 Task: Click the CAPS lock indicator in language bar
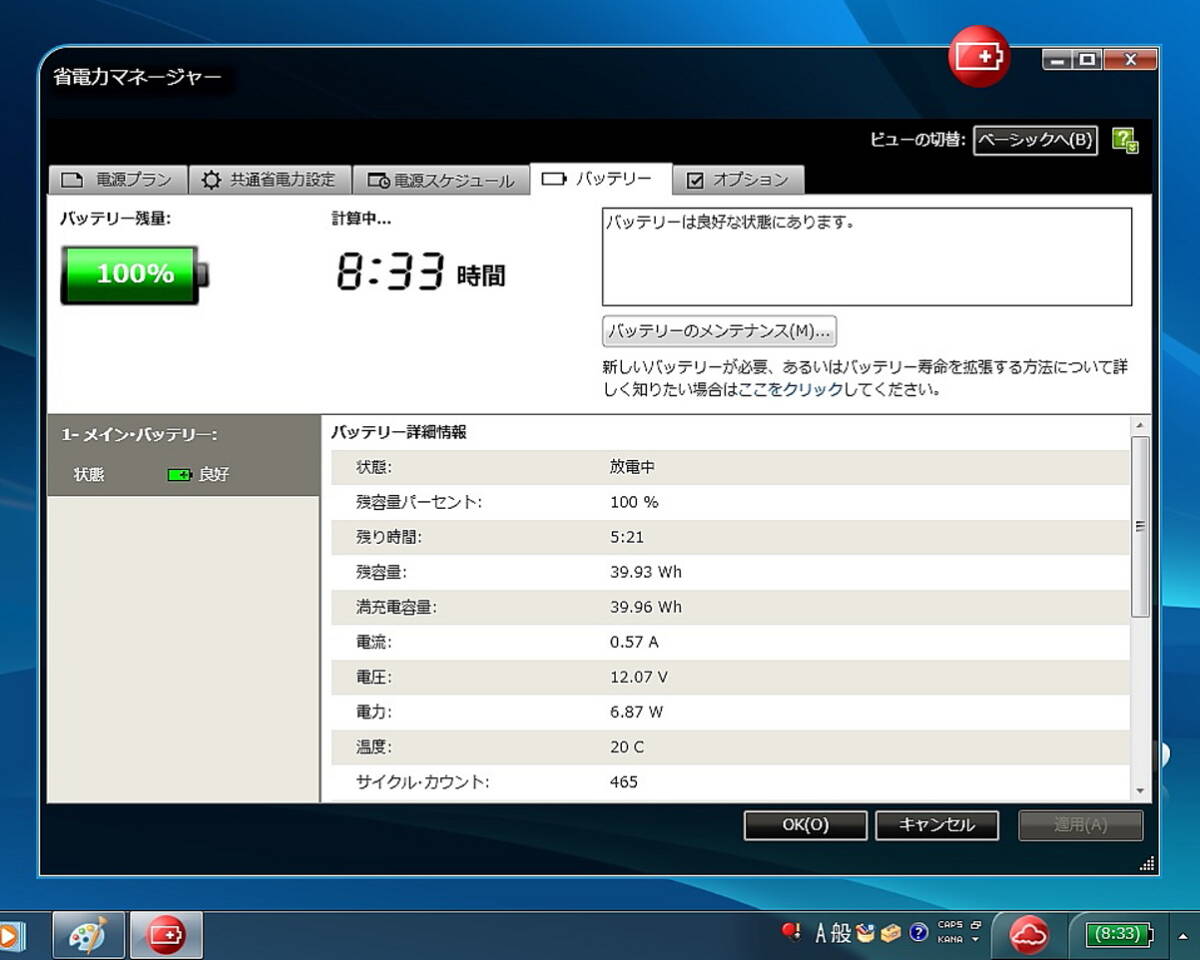(x=950, y=925)
